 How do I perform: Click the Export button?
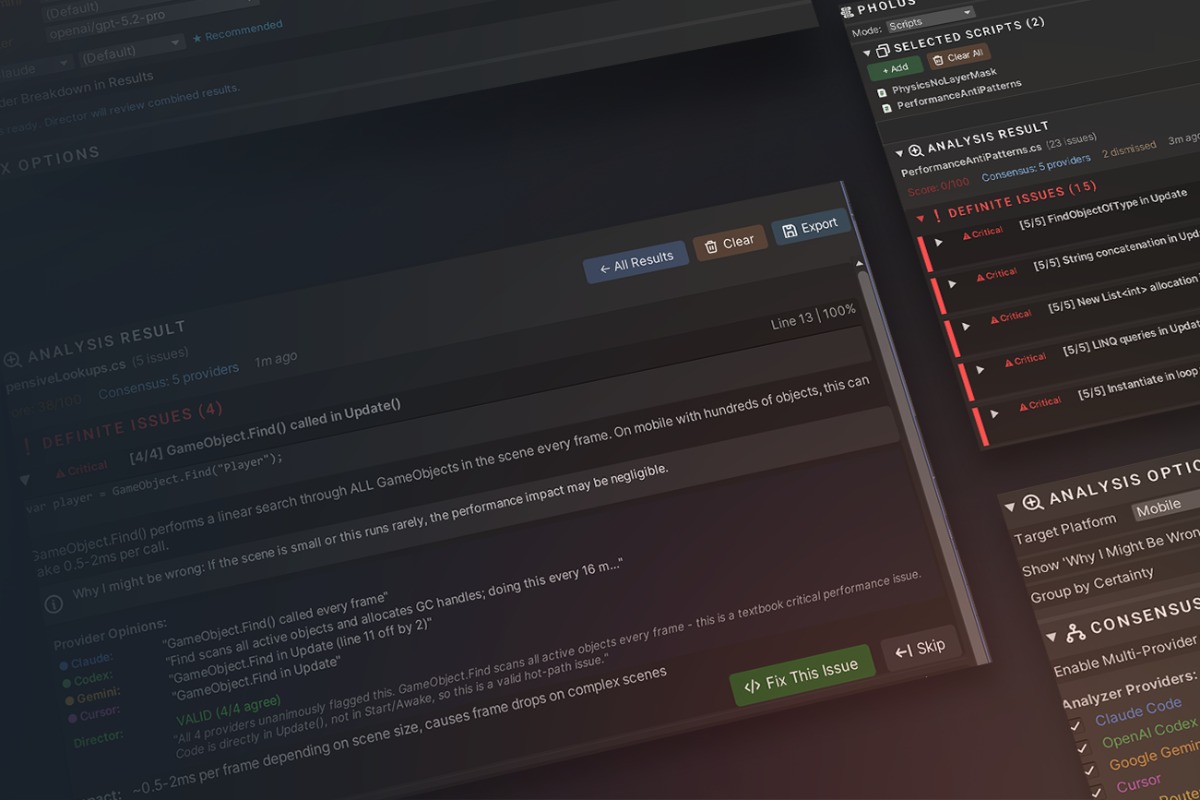click(x=810, y=226)
